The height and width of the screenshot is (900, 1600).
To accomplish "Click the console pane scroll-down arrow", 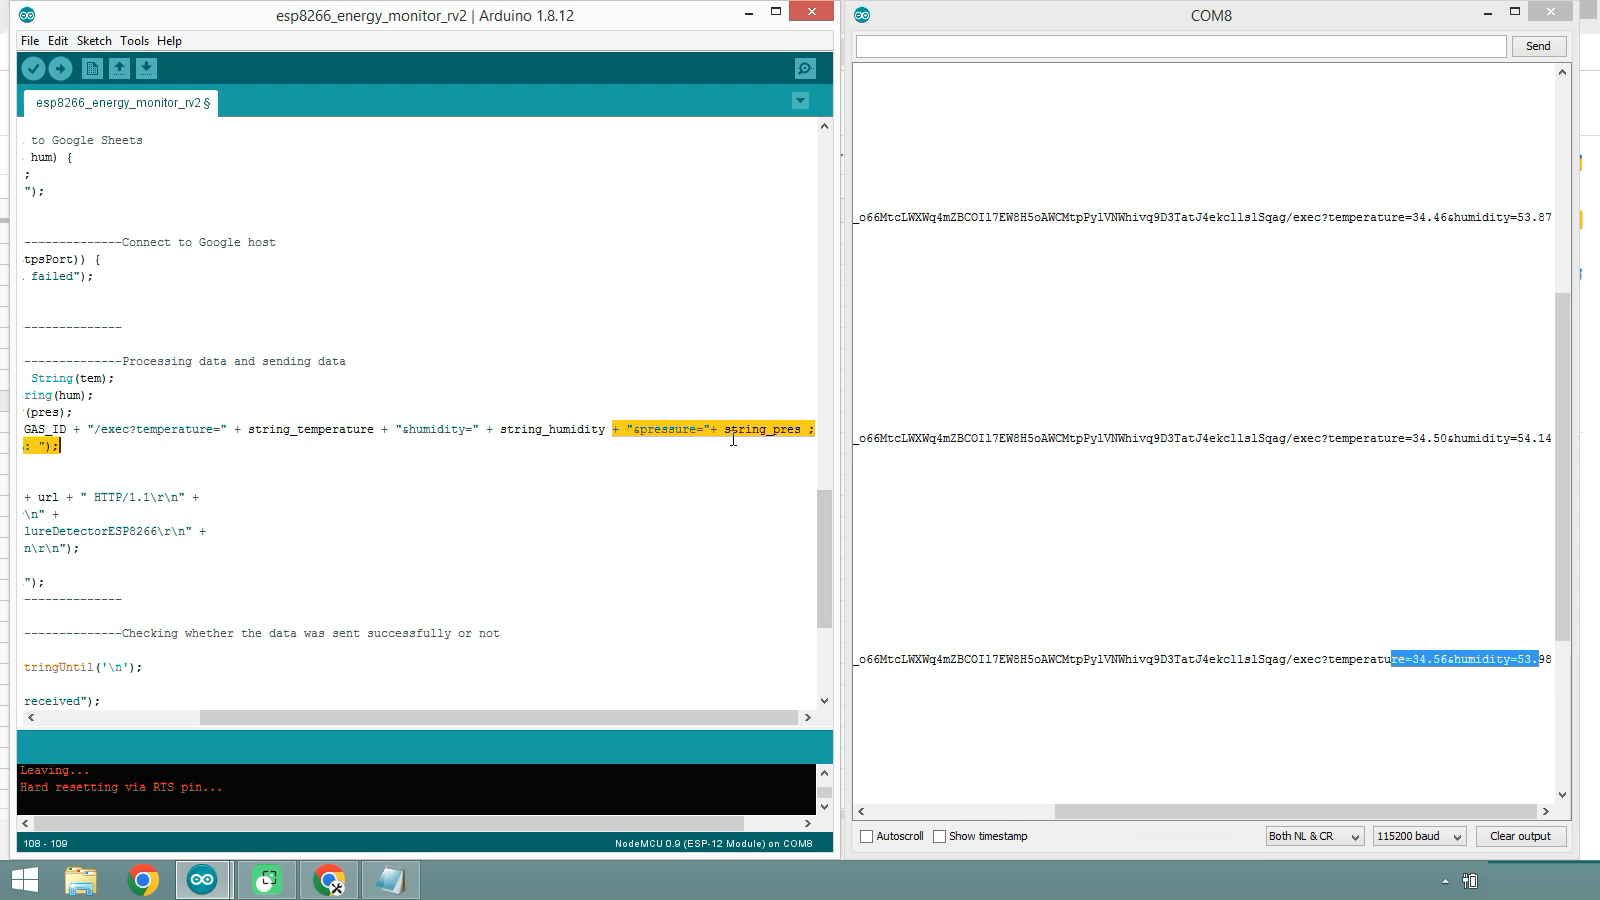I will 825,806.
